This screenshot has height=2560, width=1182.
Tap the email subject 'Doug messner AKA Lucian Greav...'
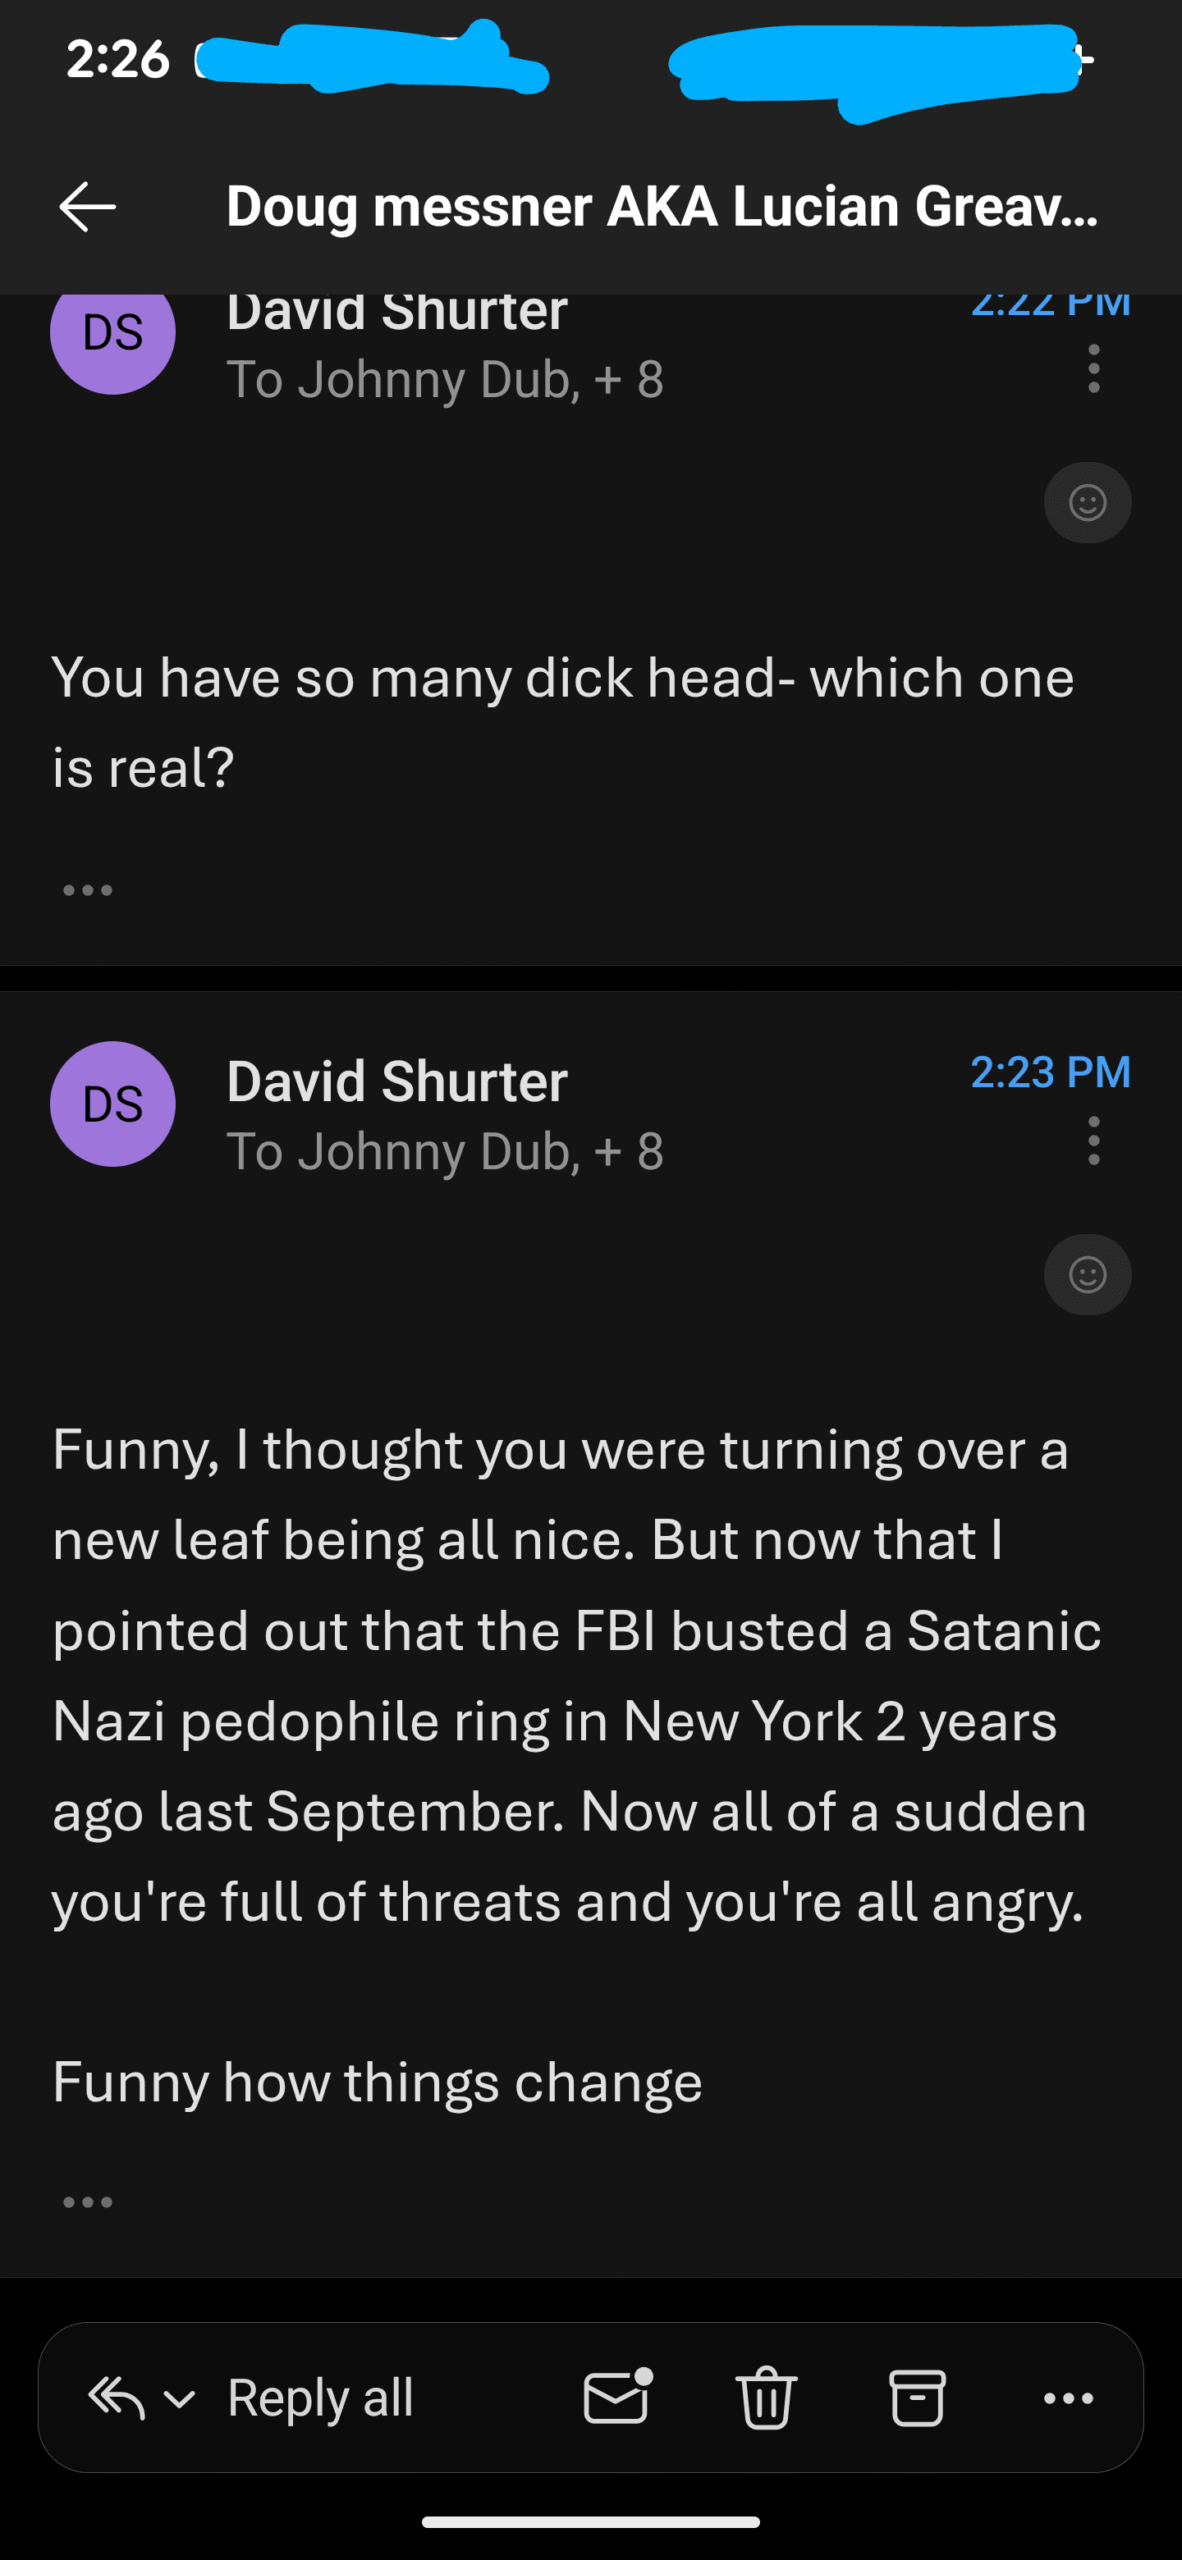click(x=662, y=207)
